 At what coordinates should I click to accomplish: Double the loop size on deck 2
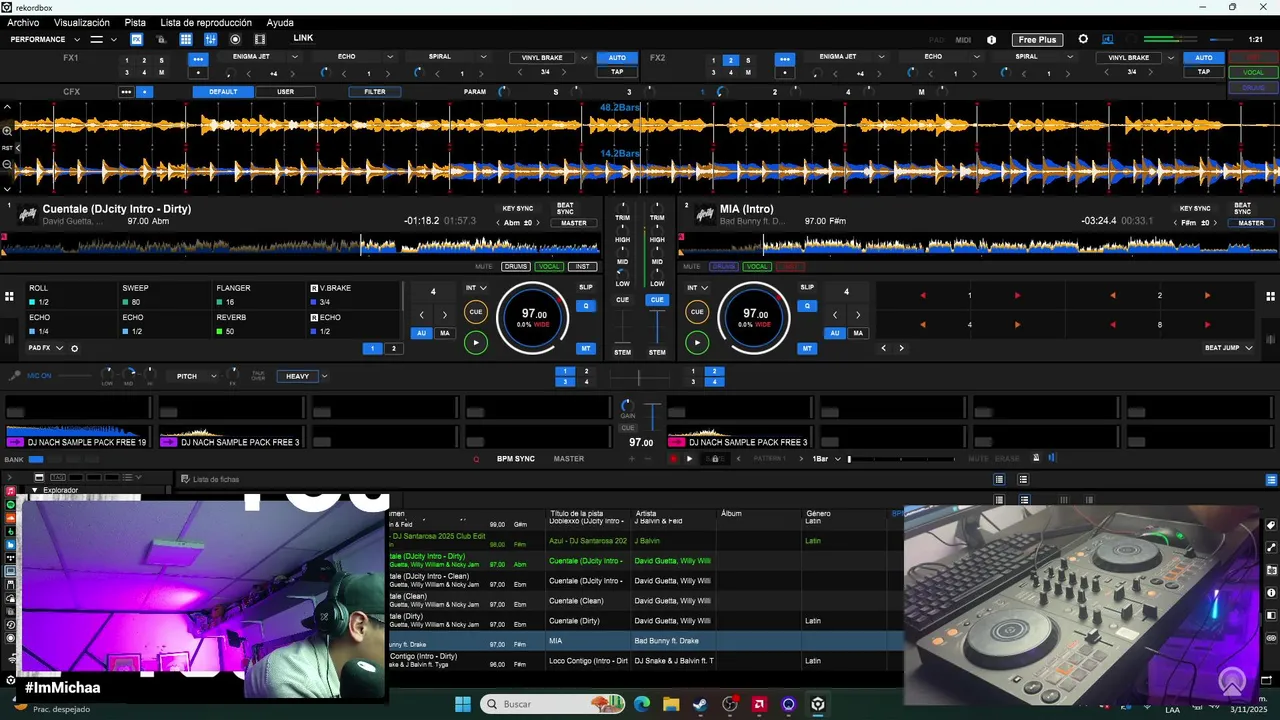click(x=857, y=315)
